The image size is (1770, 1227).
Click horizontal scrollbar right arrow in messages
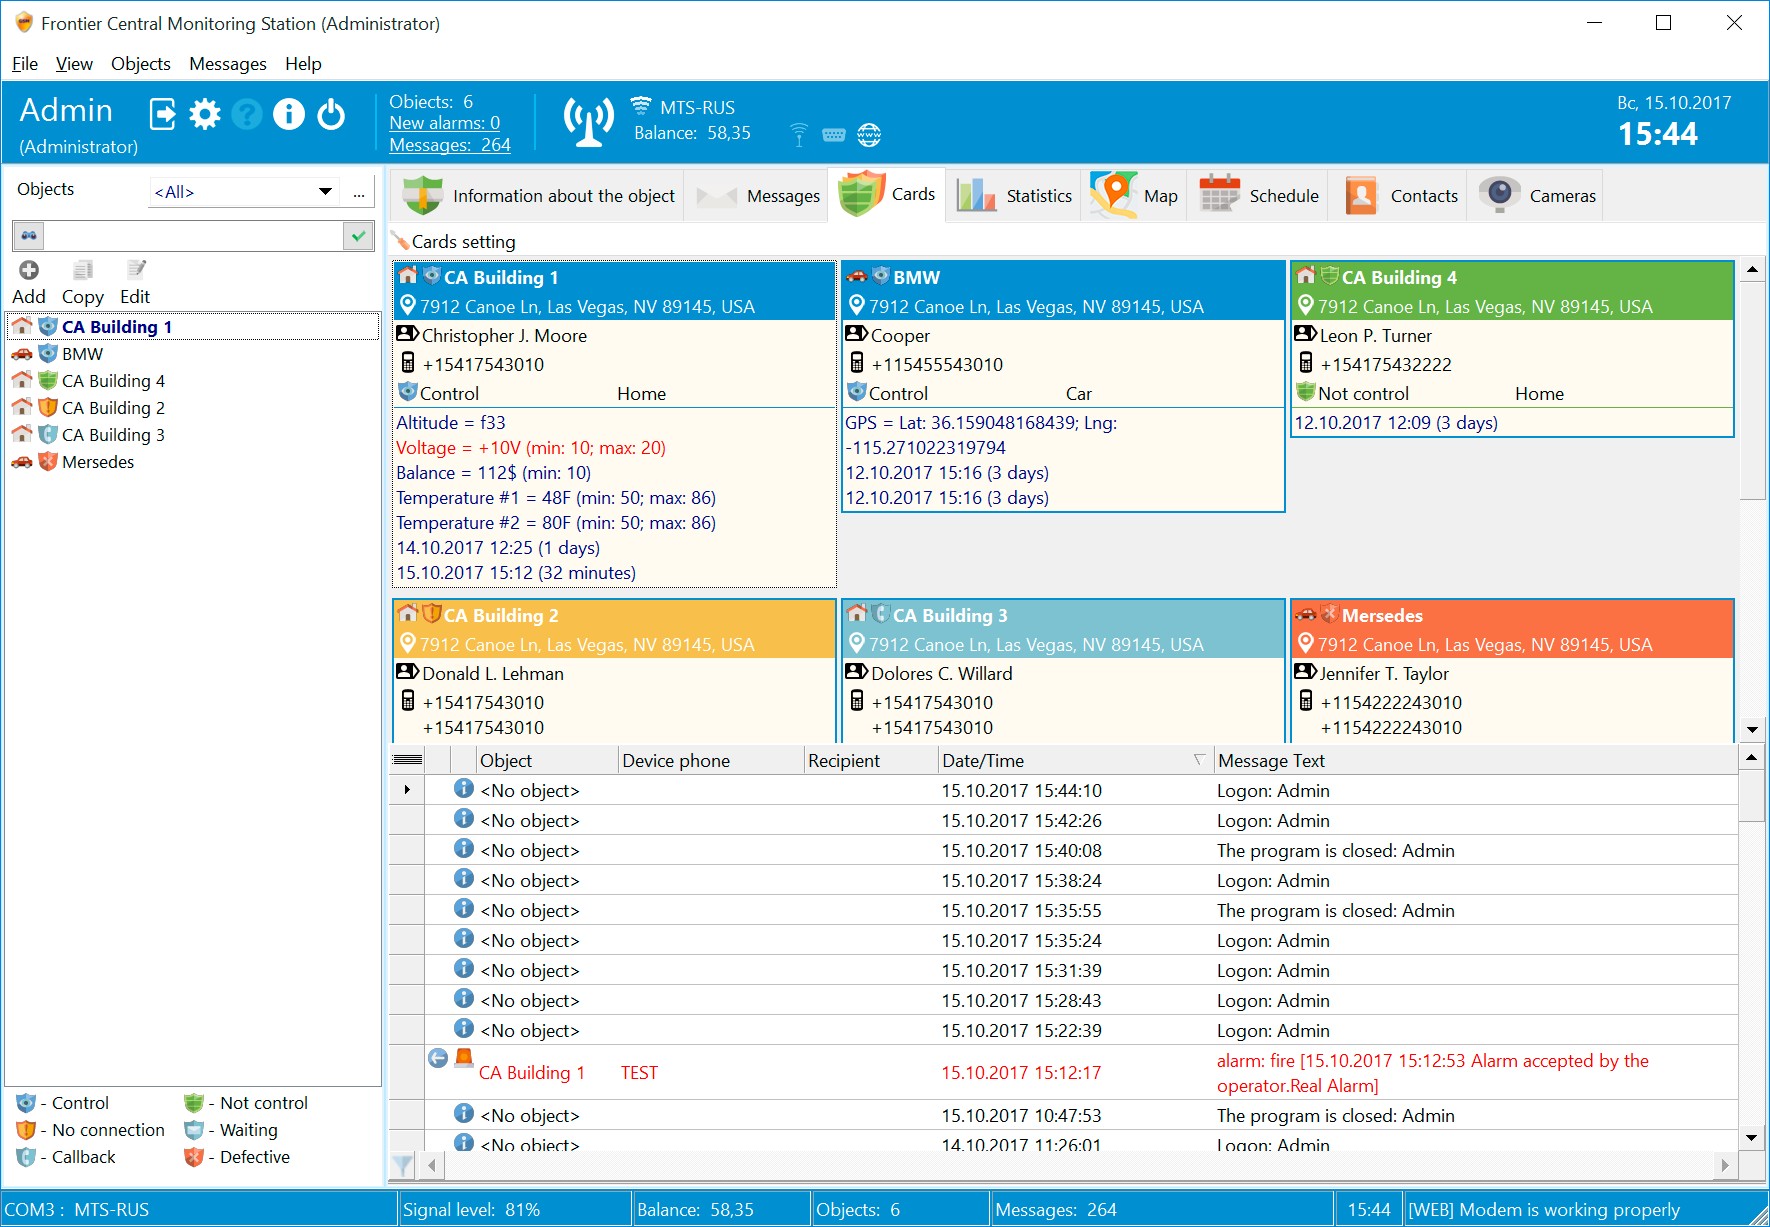1725,1165
